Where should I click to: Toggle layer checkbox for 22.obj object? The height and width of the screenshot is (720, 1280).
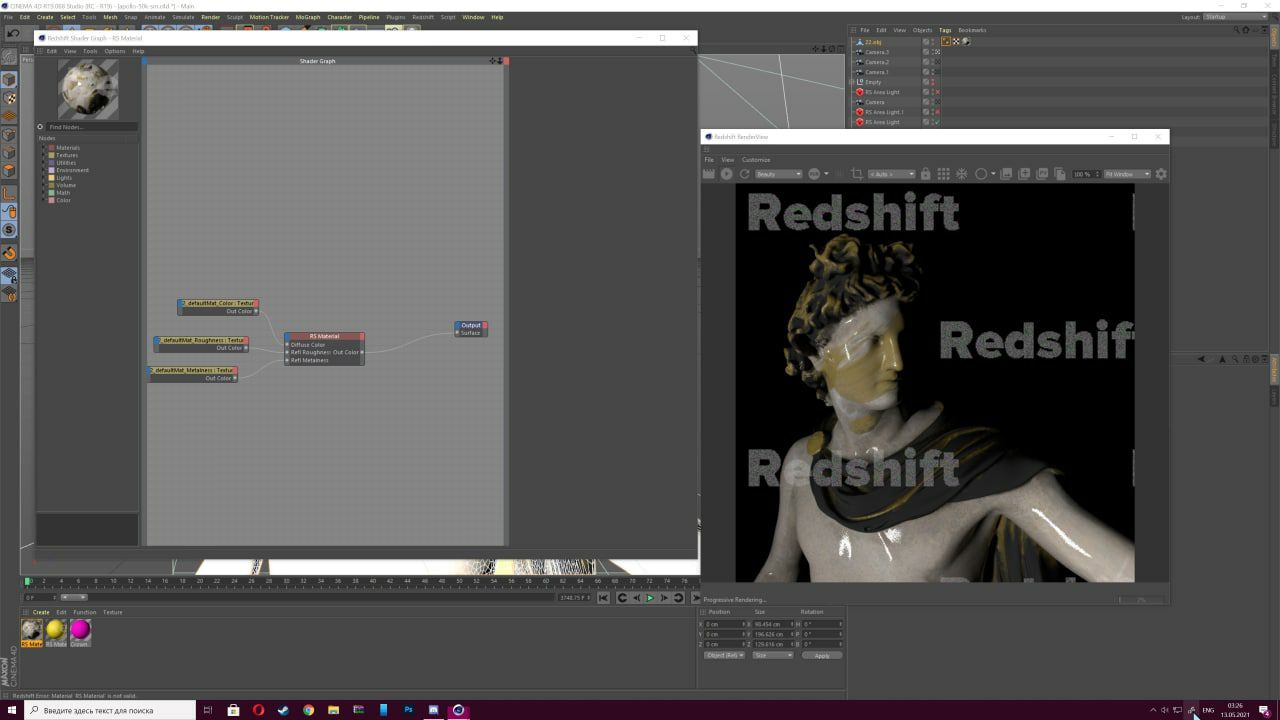[x=926, y=42]
